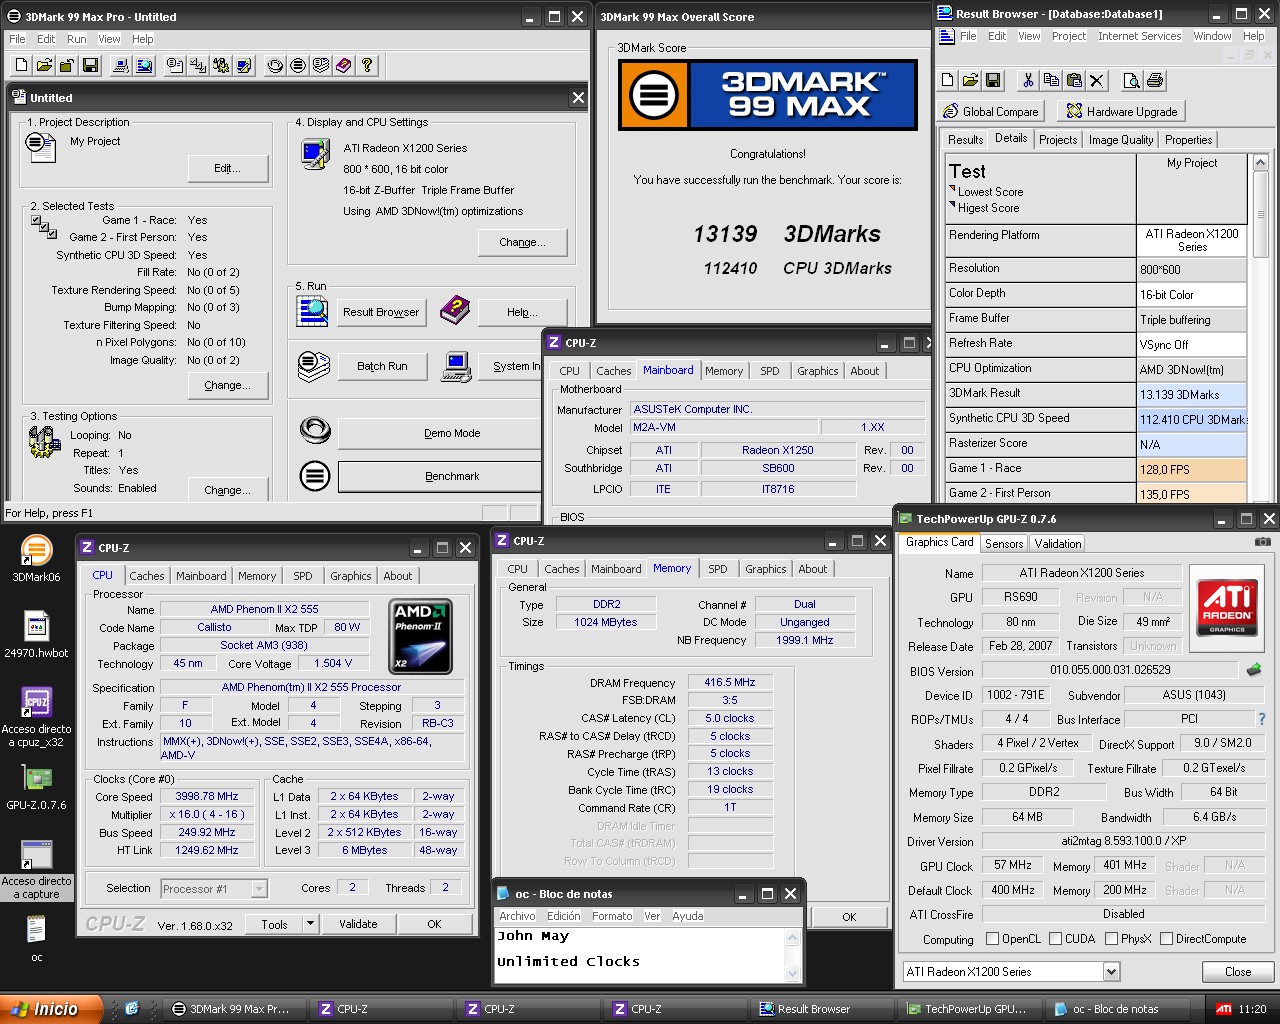The width and height of the screenshot is (1280, 1024).
Task: Open CPU-Z Tools dropdown arrow
Action: click(310, 924)
